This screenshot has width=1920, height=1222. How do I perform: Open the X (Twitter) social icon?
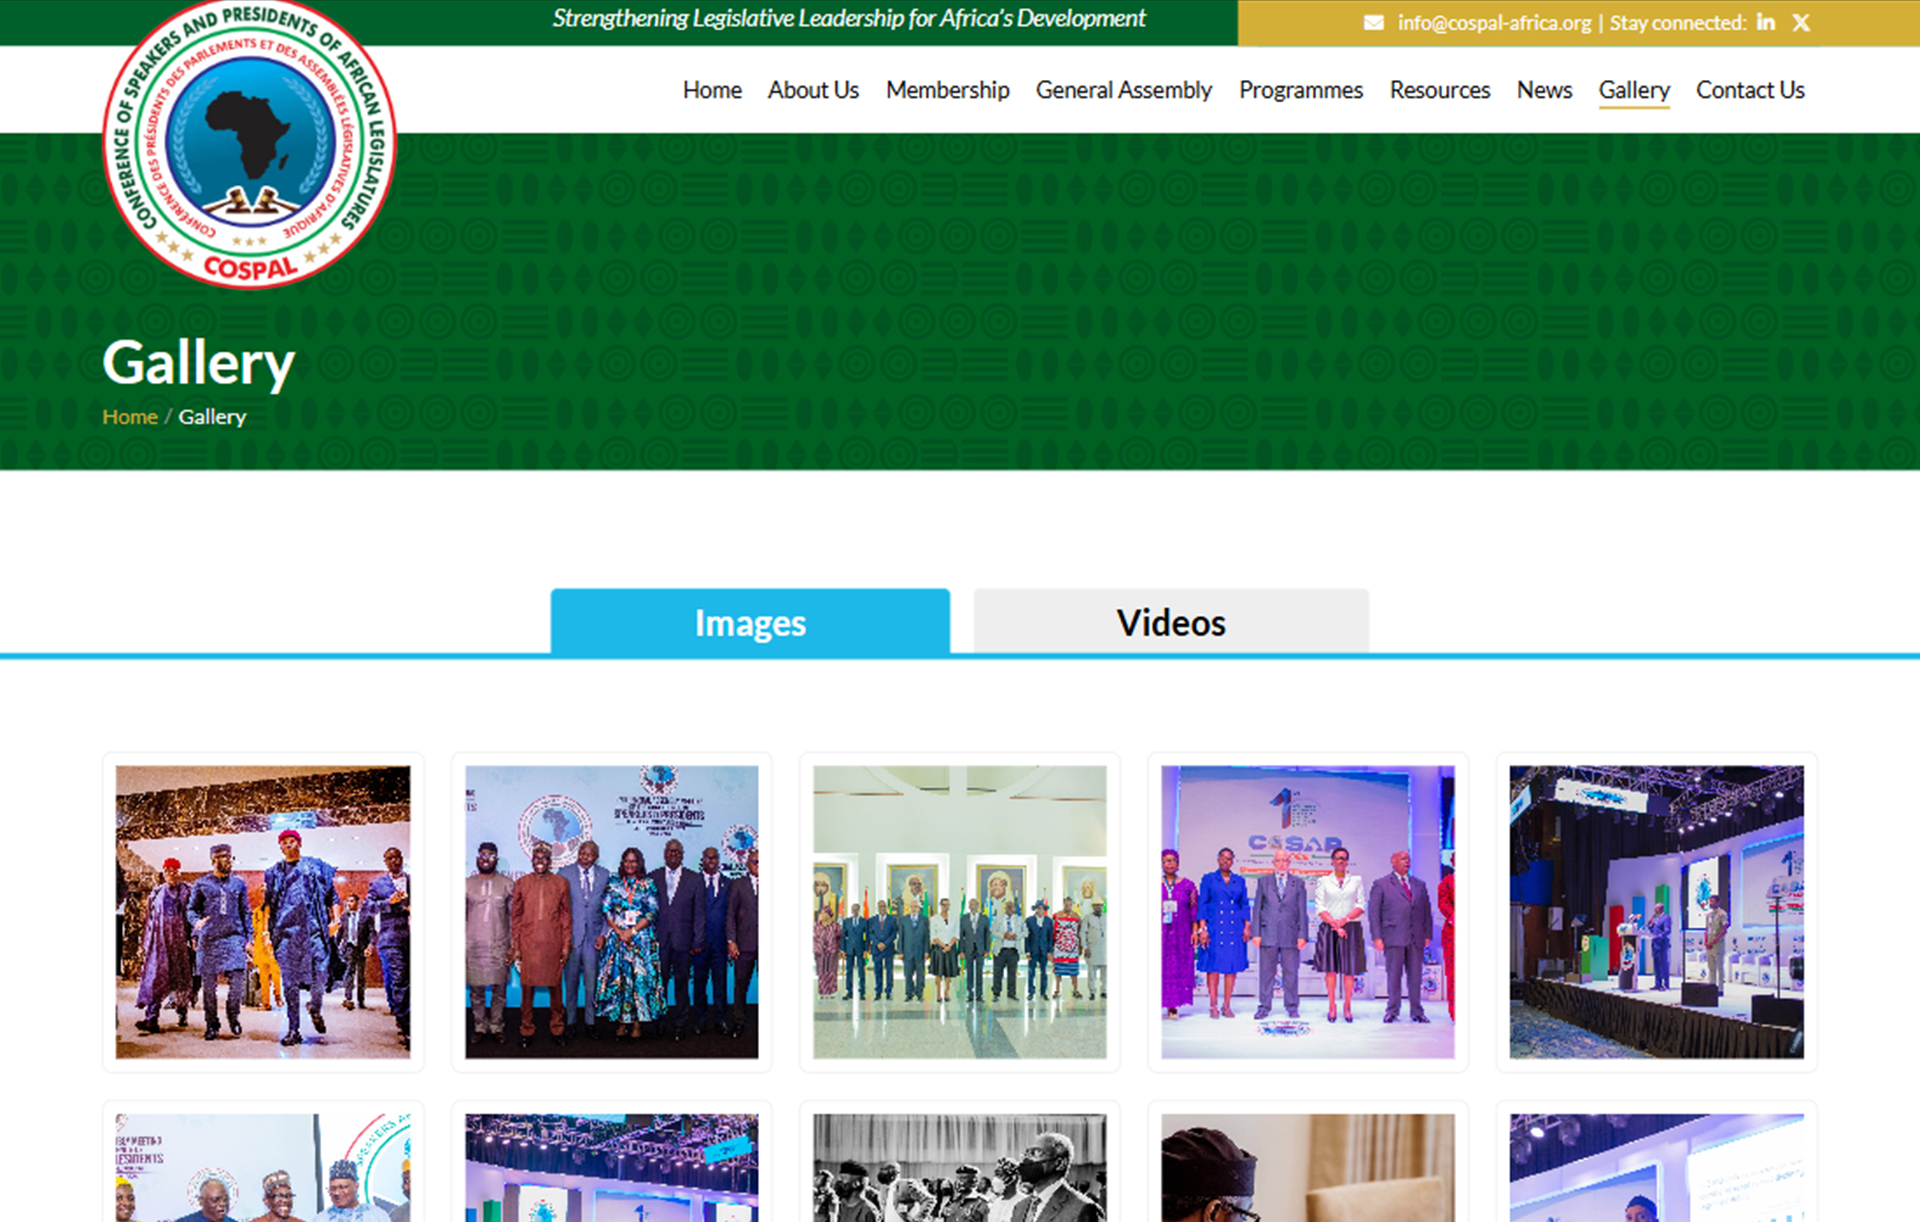(x=1801, y=22)
